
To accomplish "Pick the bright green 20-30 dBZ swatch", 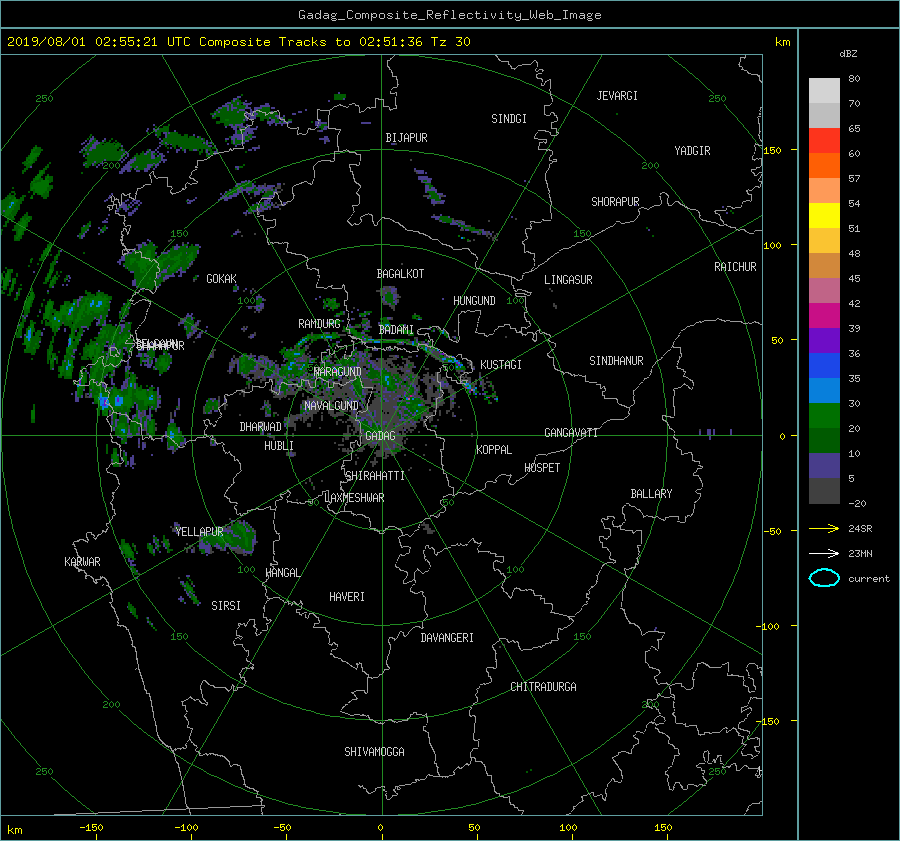I will [824, 416].
